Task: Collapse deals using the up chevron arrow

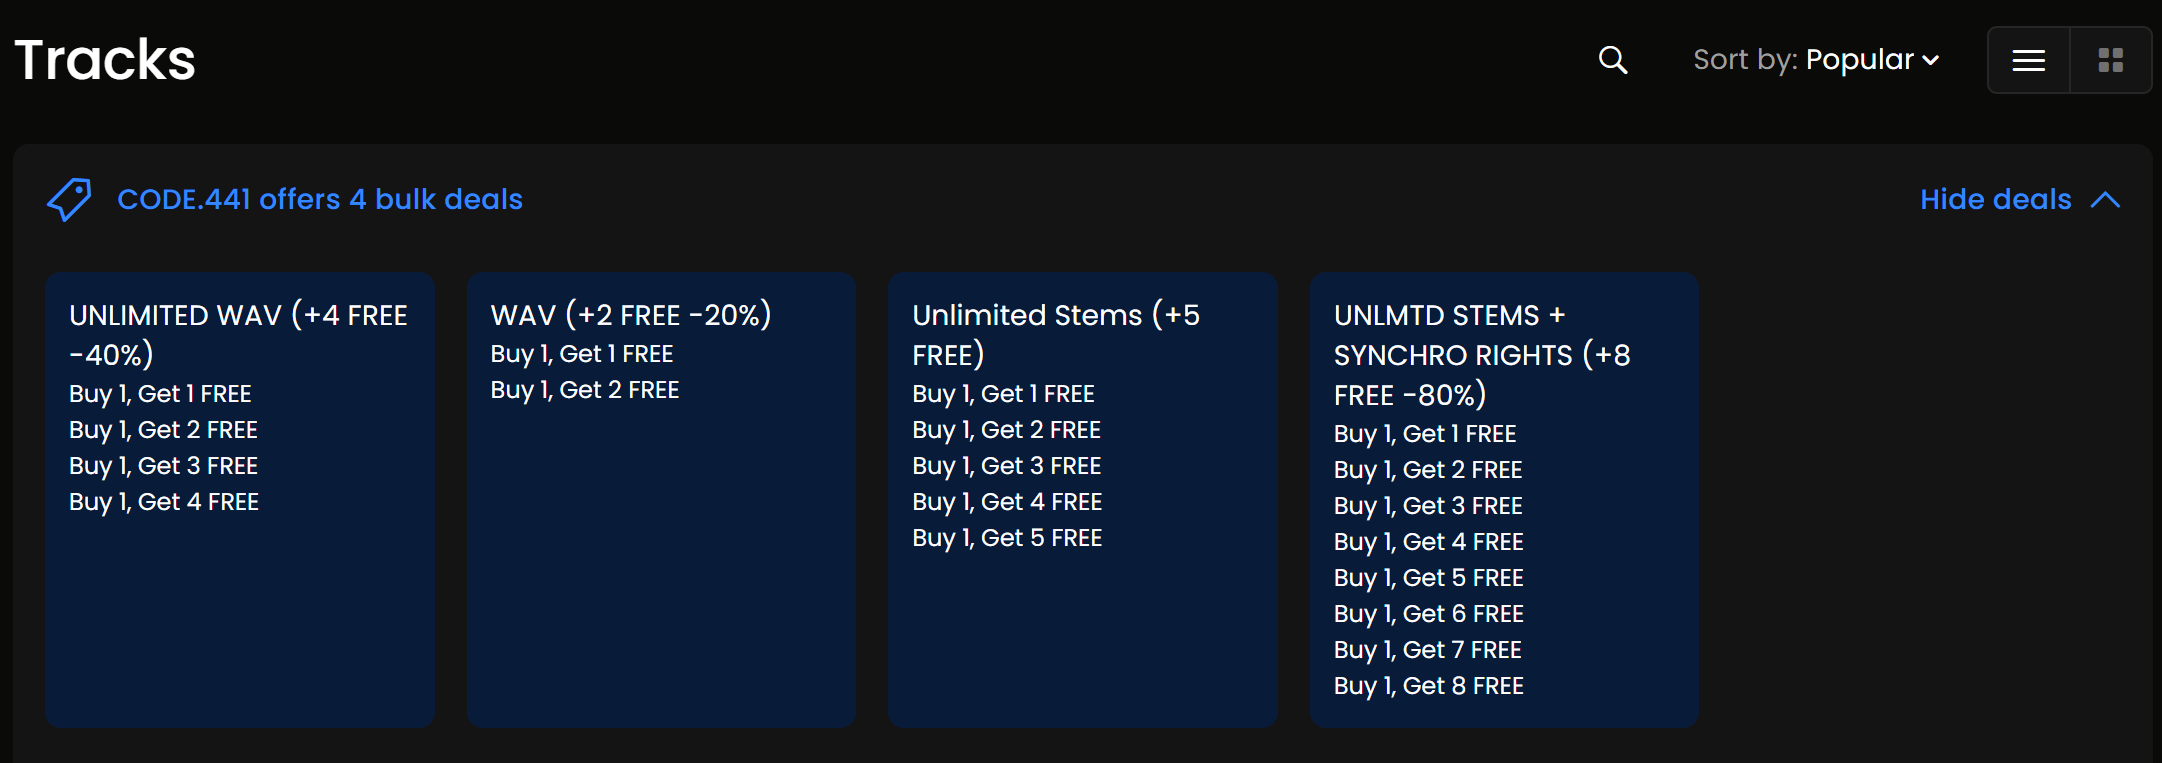Action: point(2105,199)
